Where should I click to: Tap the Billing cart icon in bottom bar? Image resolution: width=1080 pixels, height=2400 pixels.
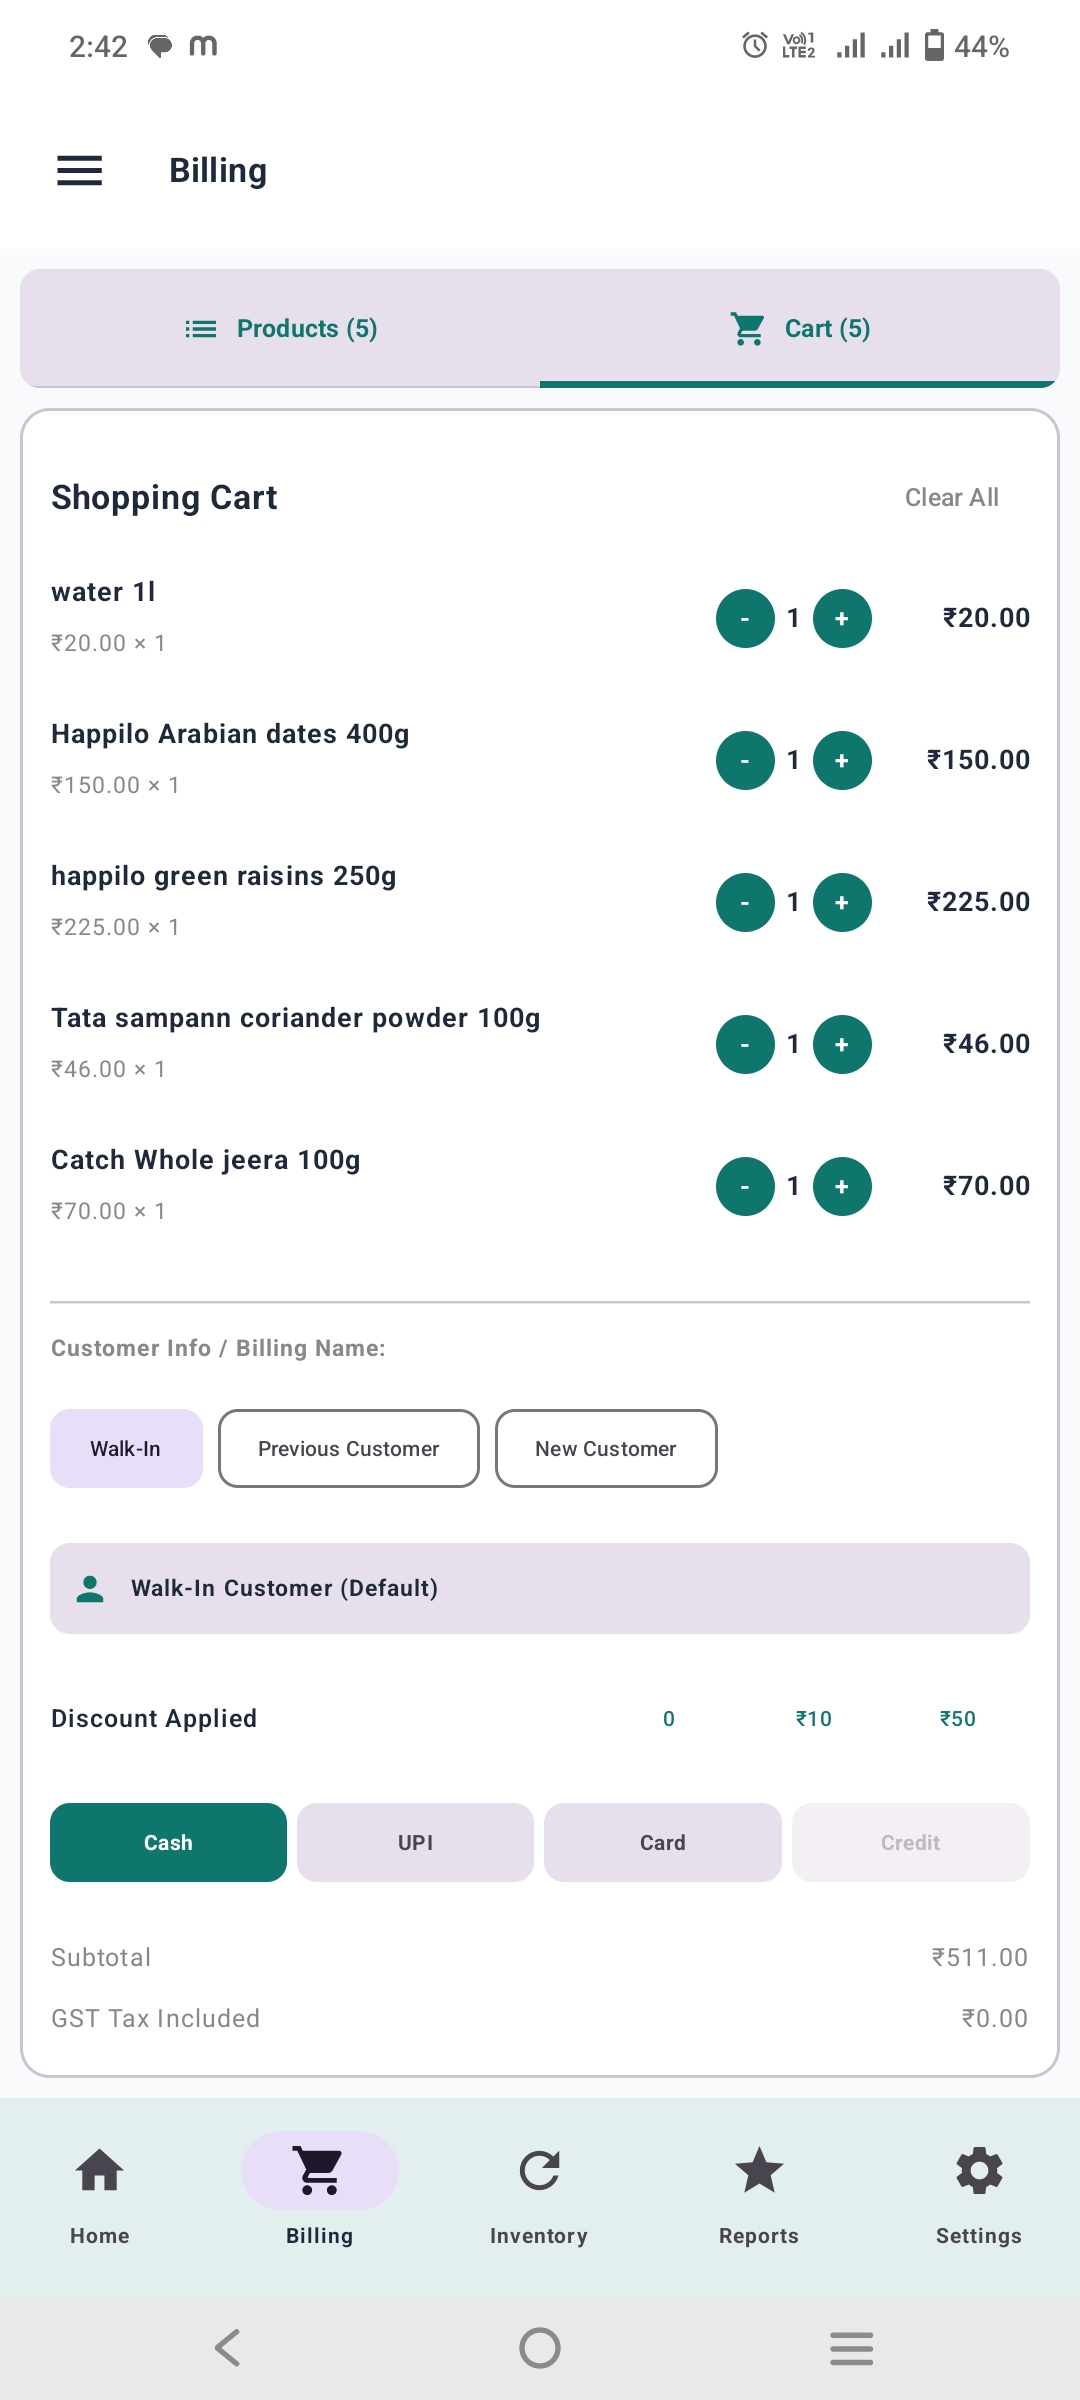[x=320, y=2172]
